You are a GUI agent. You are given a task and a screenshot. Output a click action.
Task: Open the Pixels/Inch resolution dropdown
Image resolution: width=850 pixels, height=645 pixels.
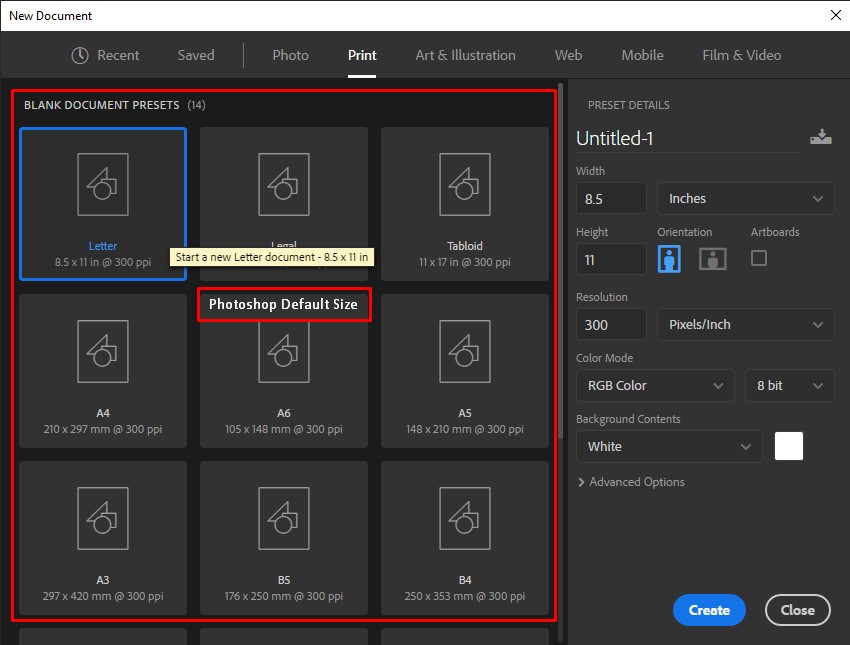(744, 324)
